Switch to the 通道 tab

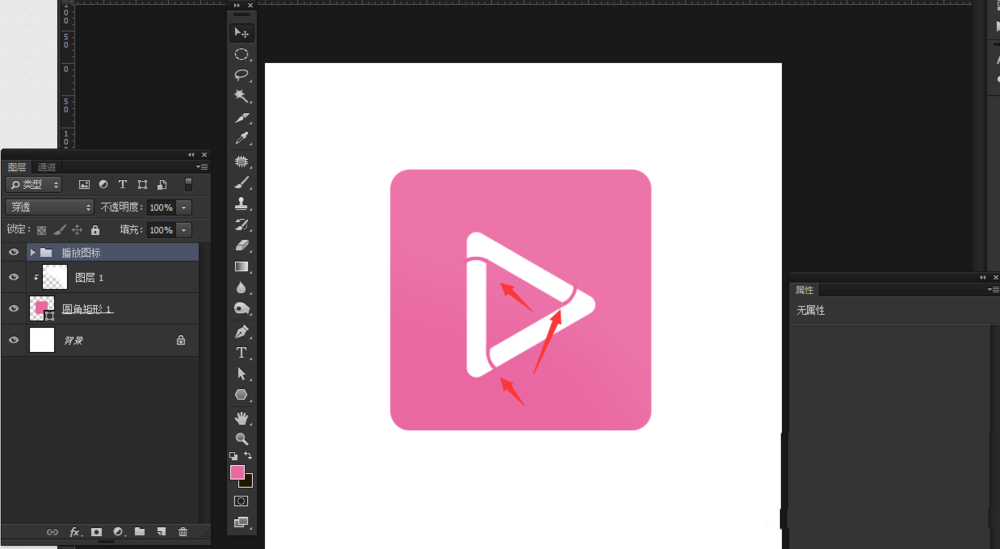47,167
